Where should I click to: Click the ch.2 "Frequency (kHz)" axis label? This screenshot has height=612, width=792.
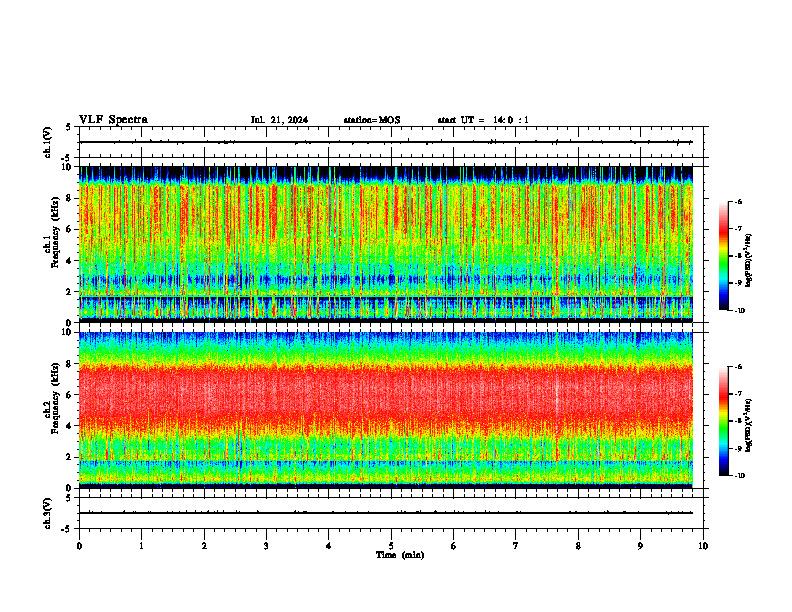click(x=54, y=399)
